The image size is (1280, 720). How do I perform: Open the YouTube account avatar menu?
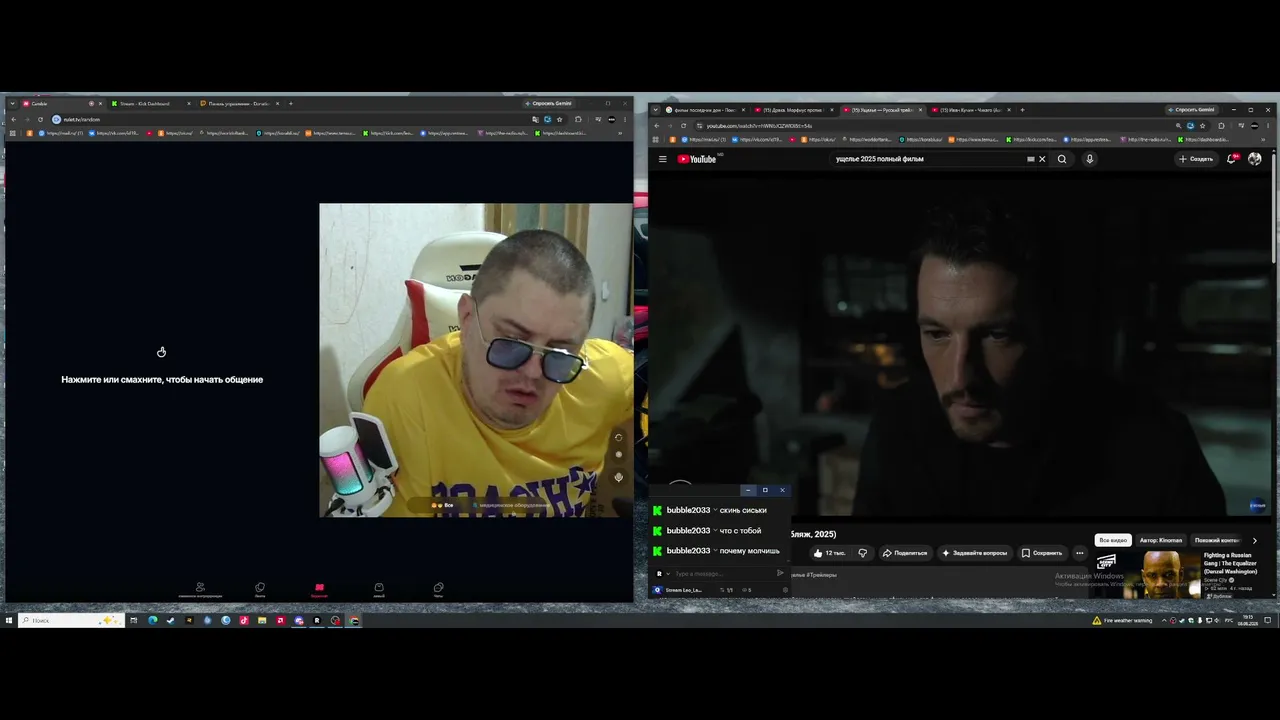click(x=1255, y=159)
